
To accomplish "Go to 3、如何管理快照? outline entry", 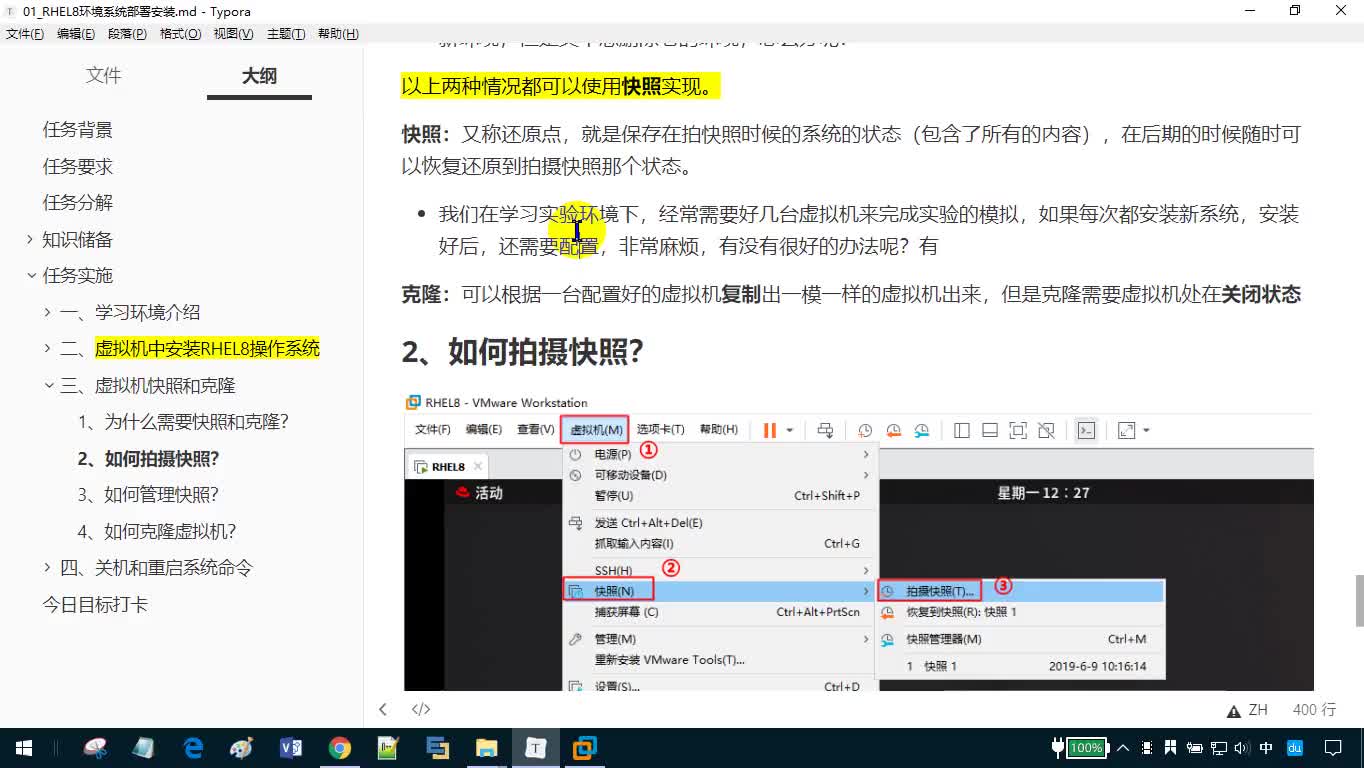I will pyautogui.click(x=148, y=495).
